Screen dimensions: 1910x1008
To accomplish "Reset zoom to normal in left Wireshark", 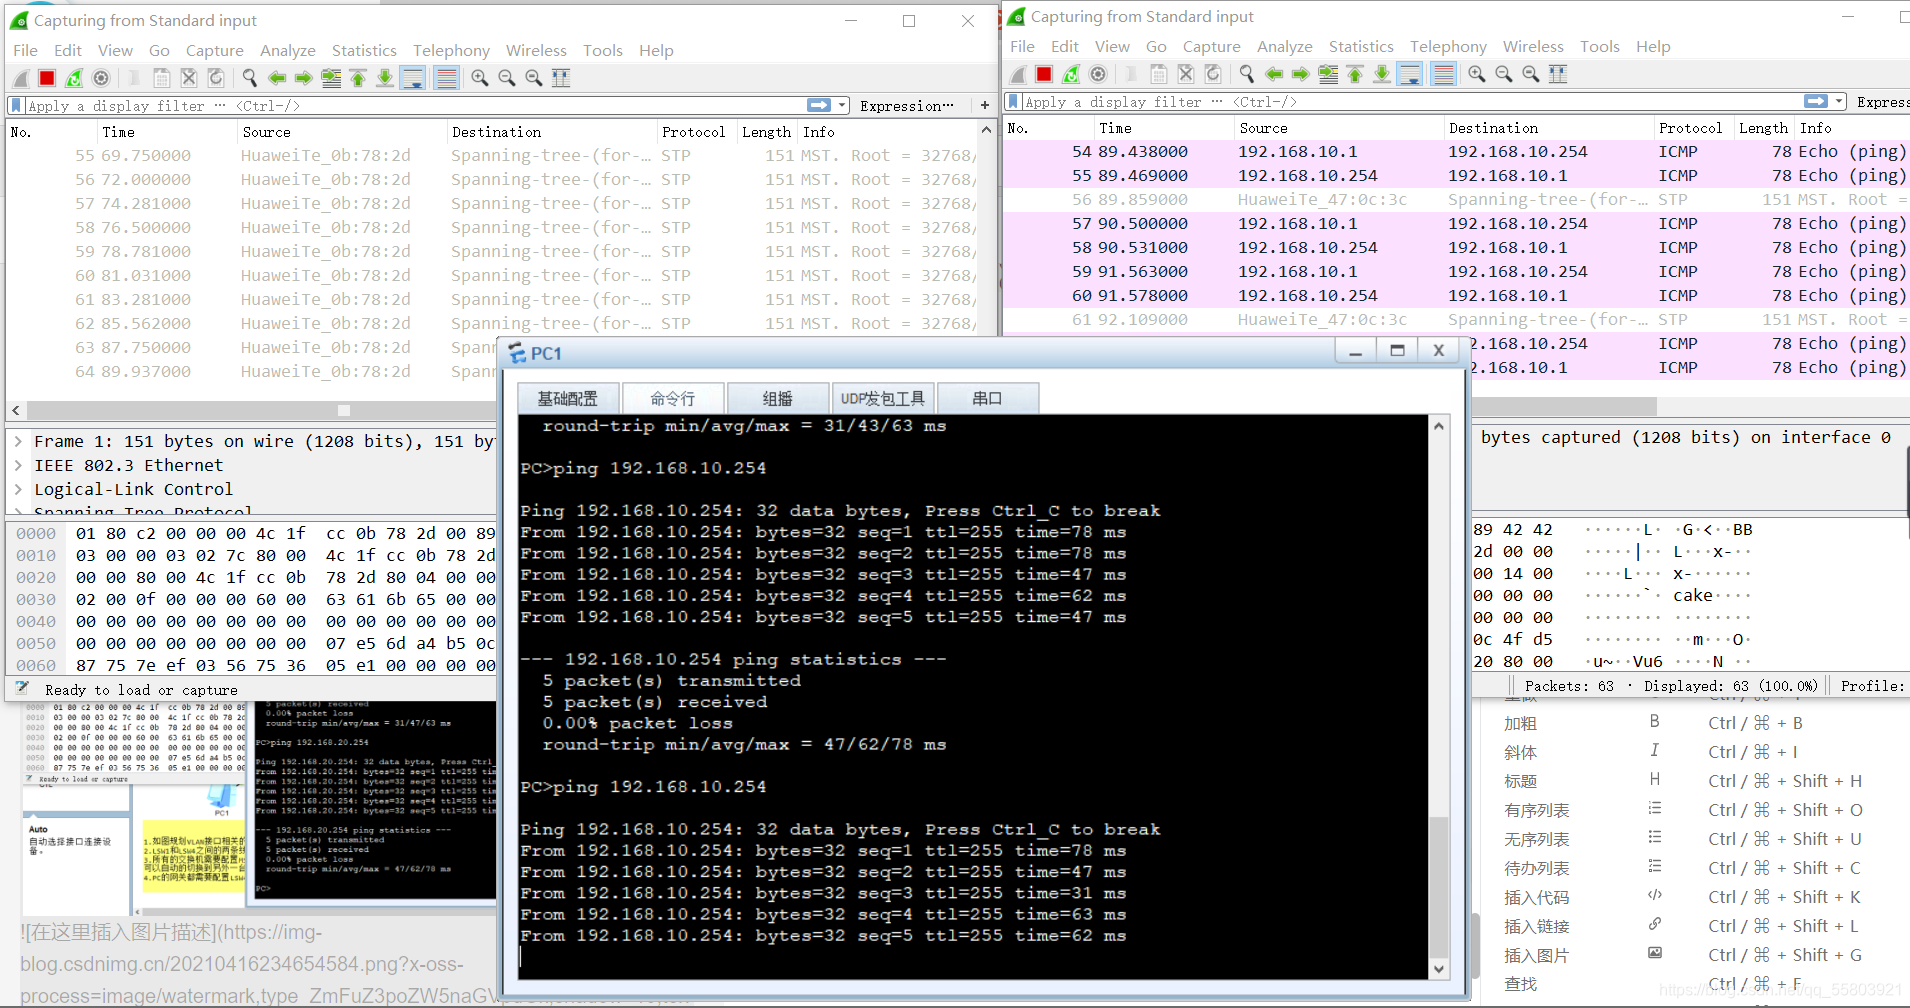I will pyautogui.click(x=534, y=78).
